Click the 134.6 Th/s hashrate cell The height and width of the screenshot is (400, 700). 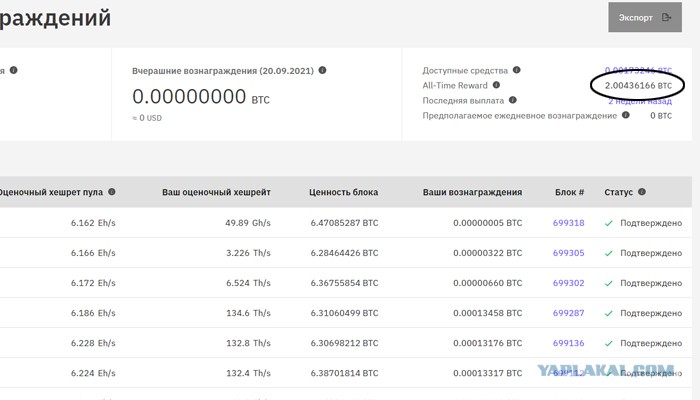click(x=248, y=313)
